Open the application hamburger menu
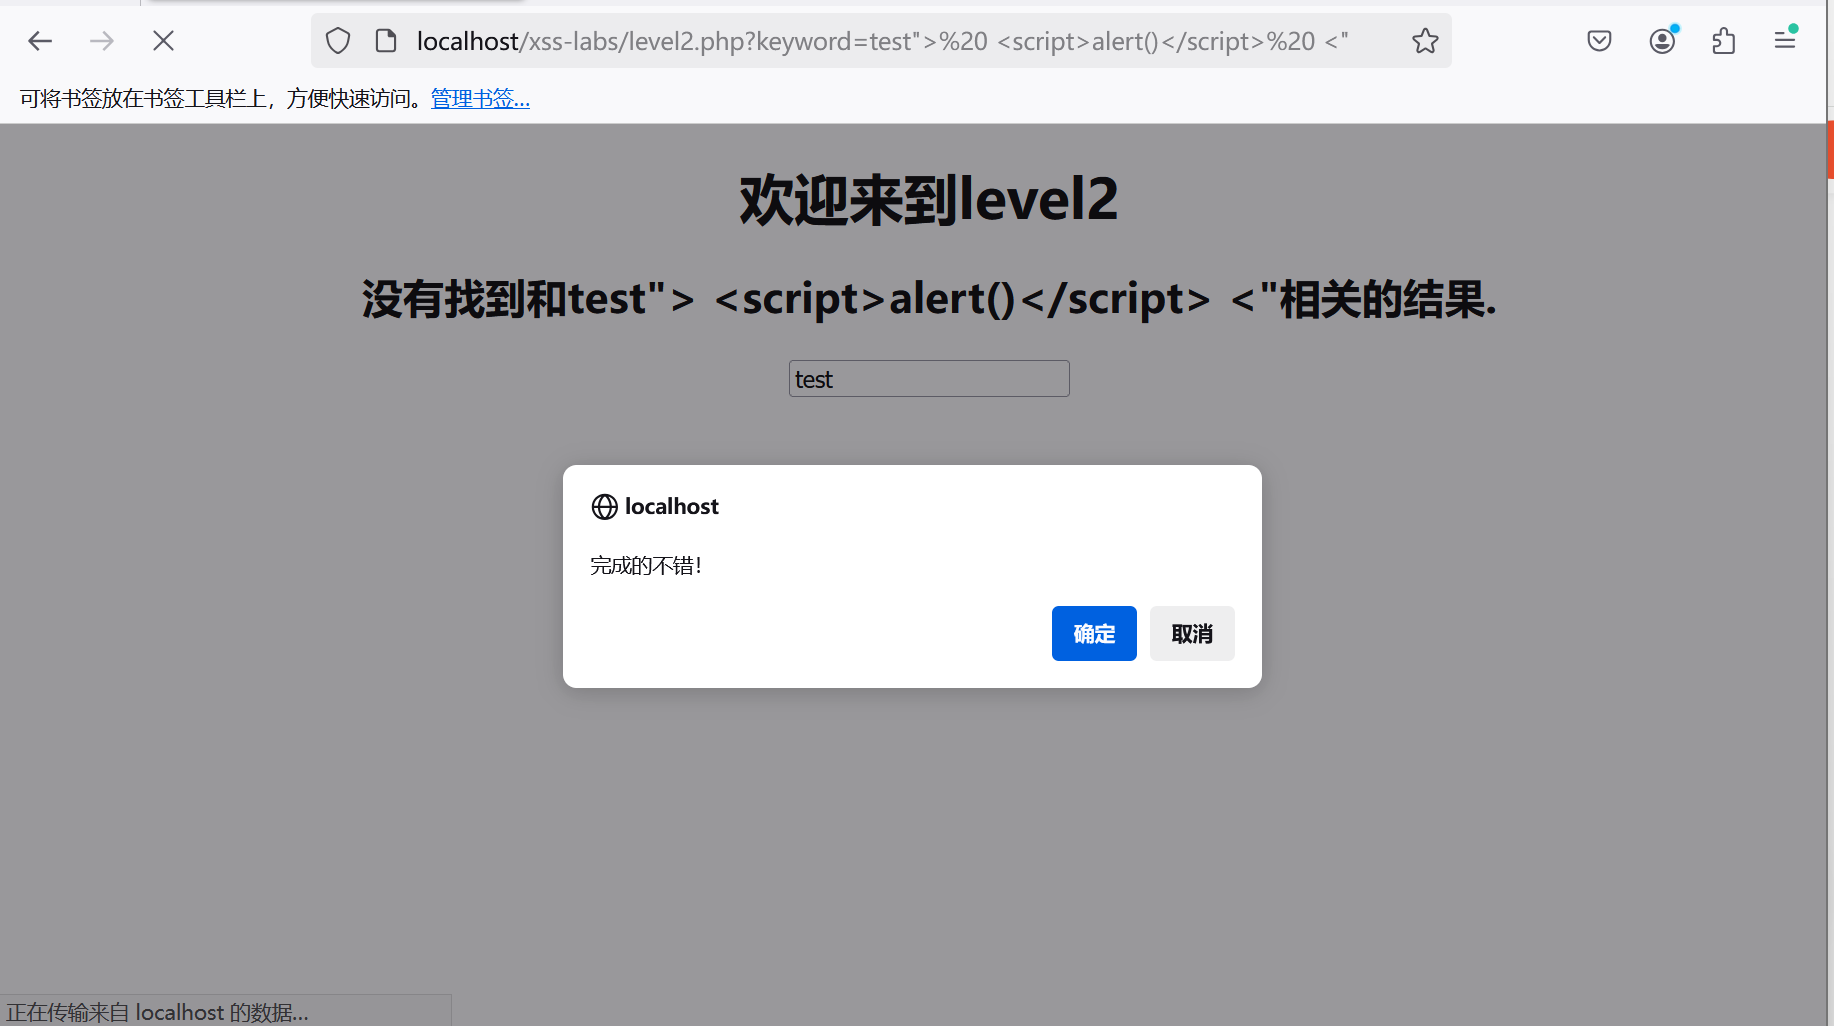The image size is (1834, 1026). 1785,41
